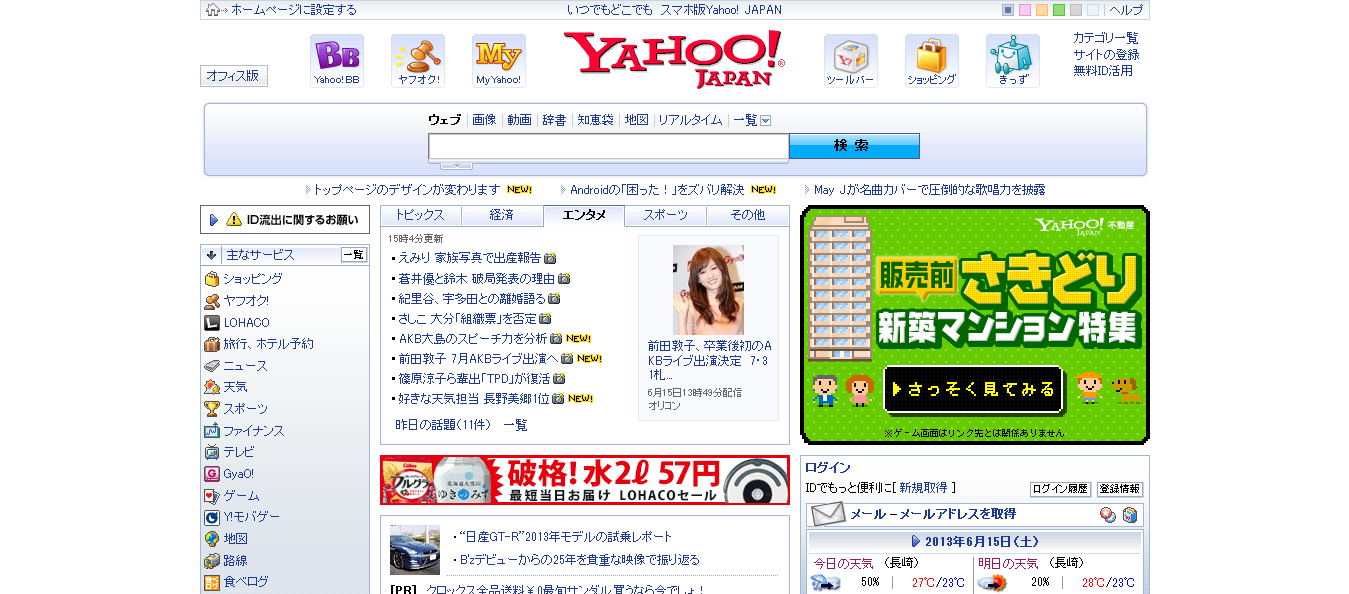Pick the pink theme color swatch
This screenshot has width=1349, height=594.
coord(1025,10)
